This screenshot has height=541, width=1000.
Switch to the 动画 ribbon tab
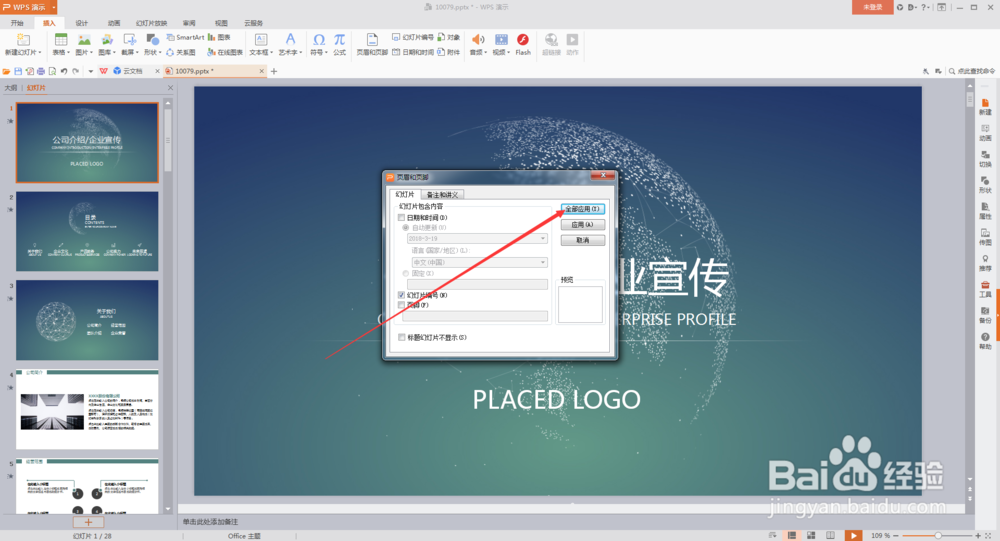(x=114, y=23)
